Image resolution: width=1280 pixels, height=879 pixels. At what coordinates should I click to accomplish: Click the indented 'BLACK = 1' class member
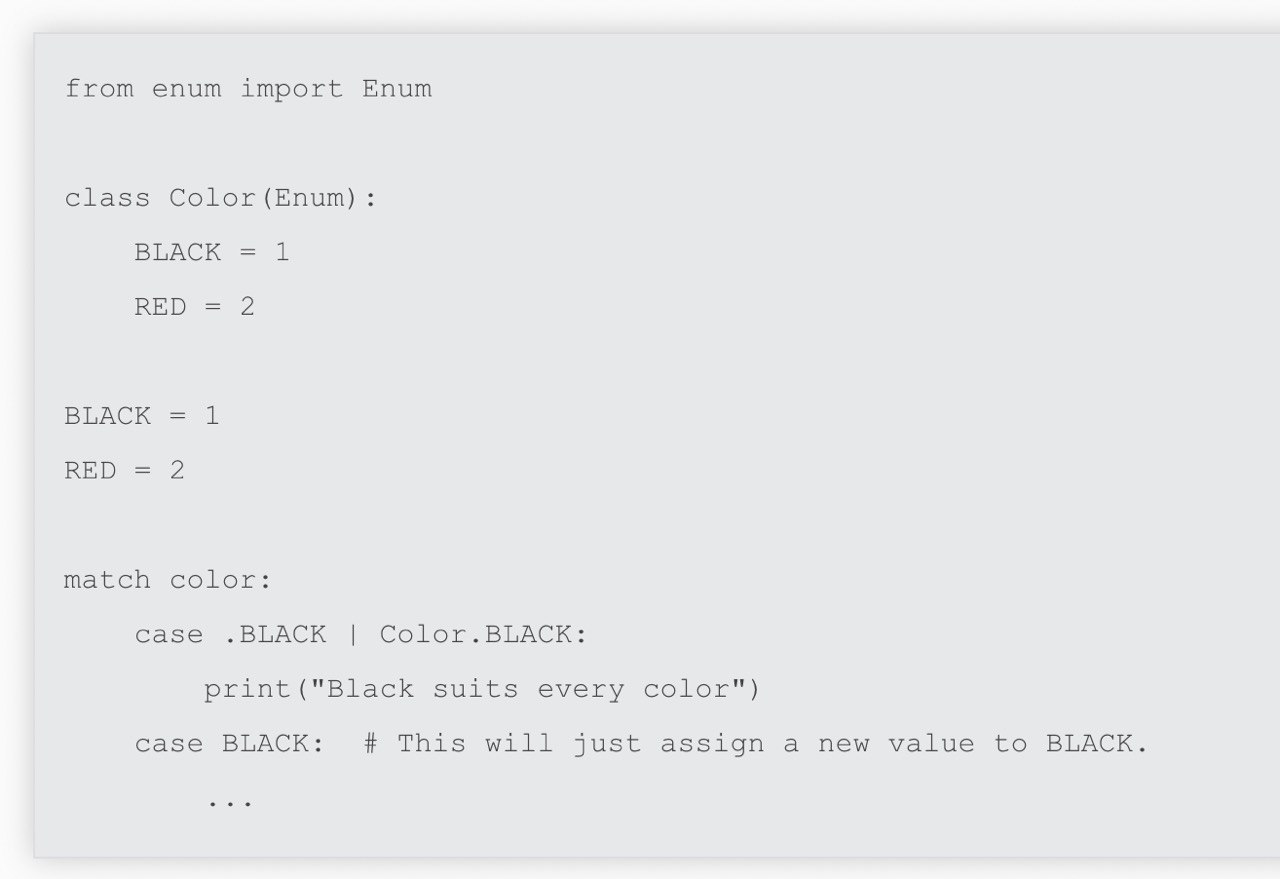212,252
